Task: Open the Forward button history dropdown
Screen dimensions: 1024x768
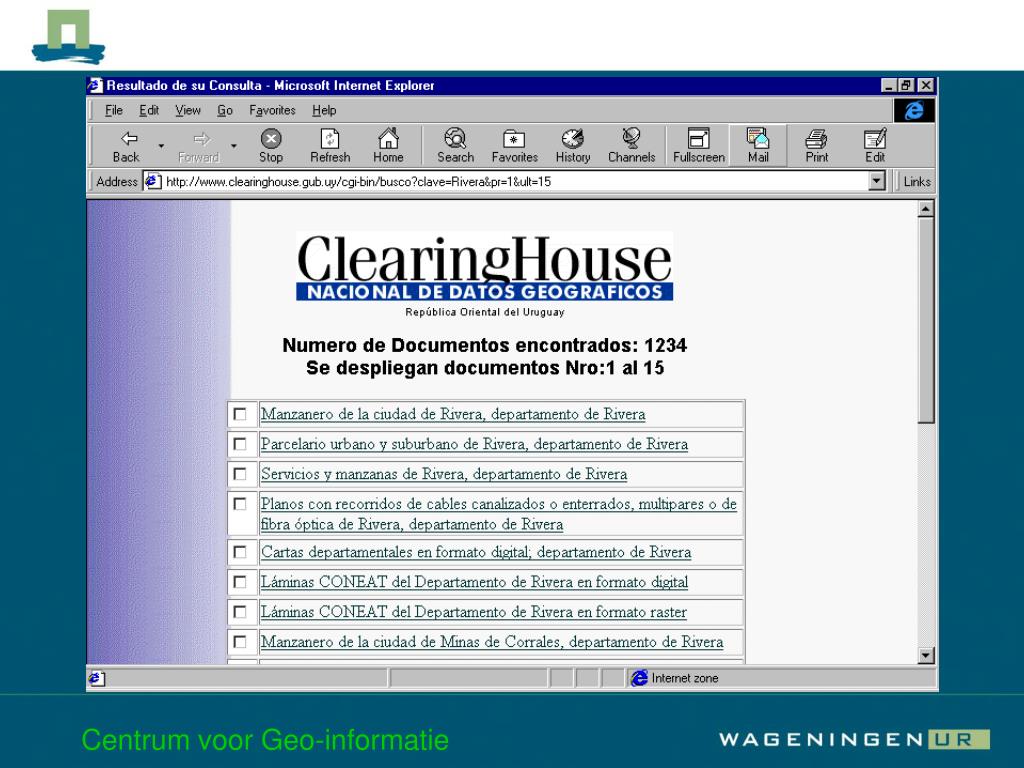Action: 233,146
